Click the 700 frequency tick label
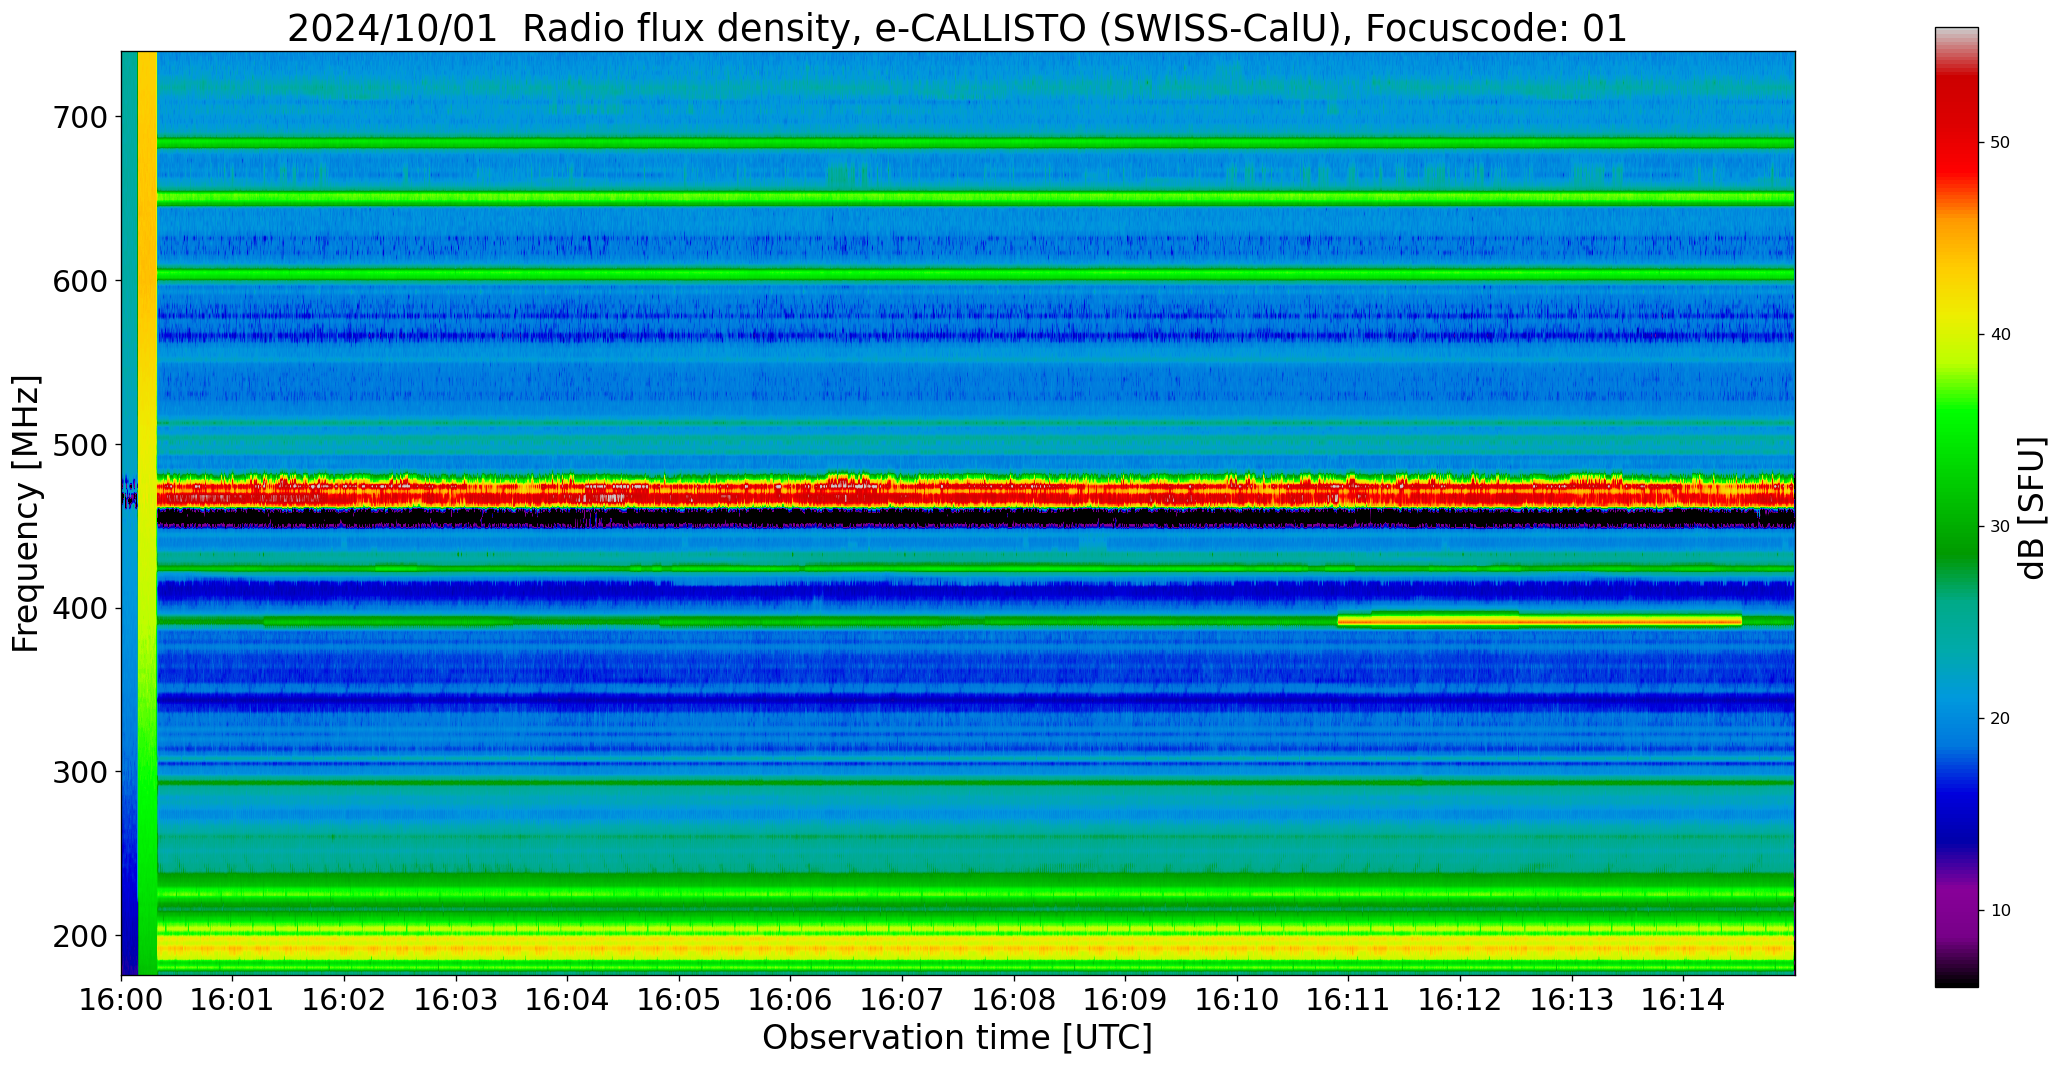 pos(79,117)
